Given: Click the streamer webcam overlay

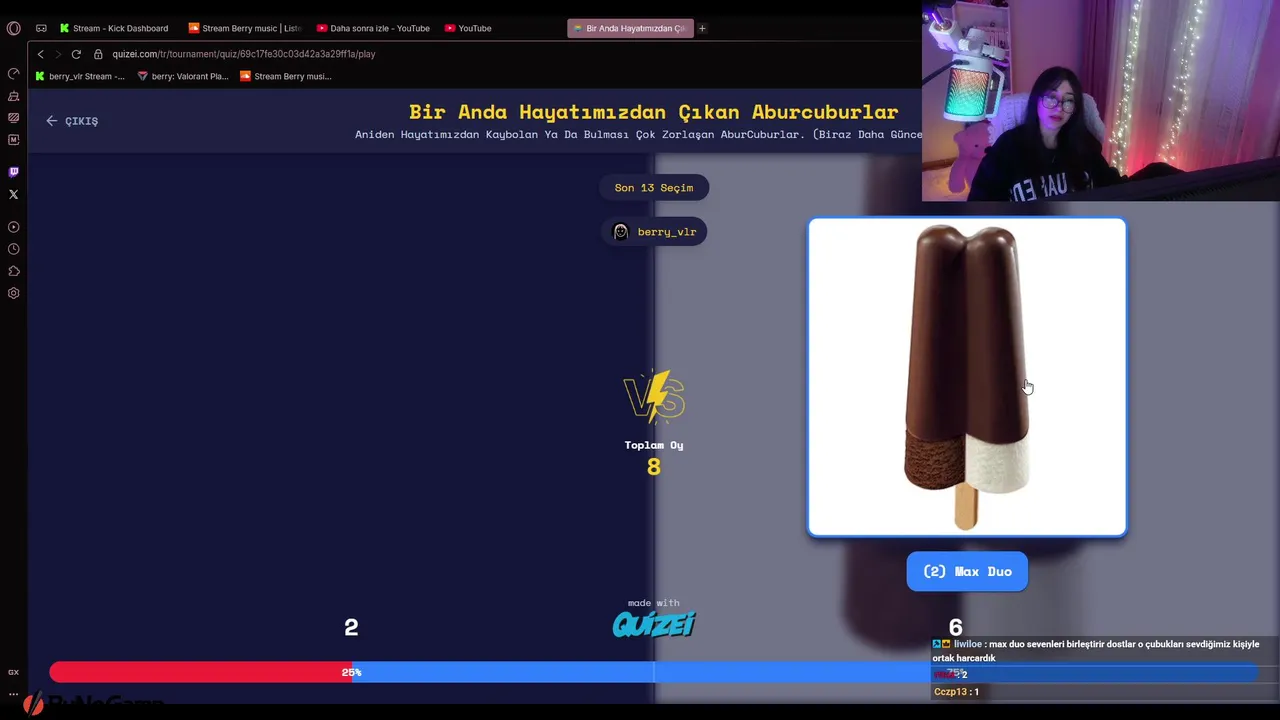Looking at the screenshot, I should point(1100,100).
